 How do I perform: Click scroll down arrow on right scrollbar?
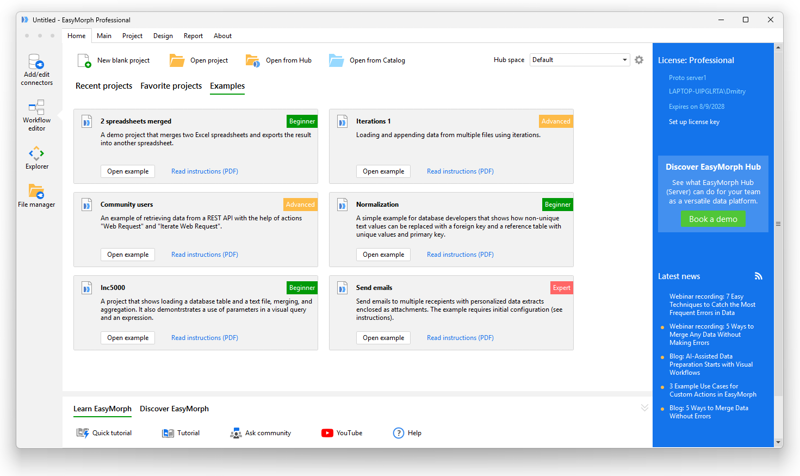pos(778,442)
